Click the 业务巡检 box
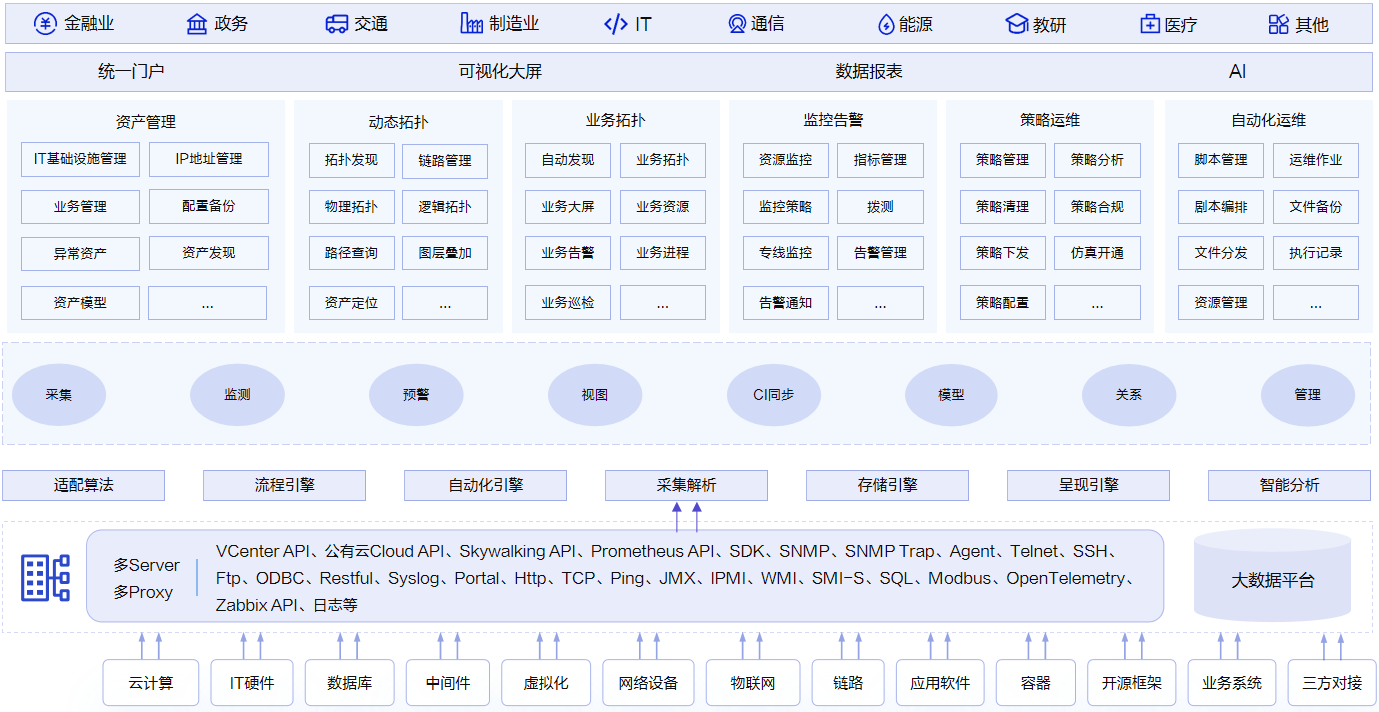Viewport: 1379px width, 712px height. click(x=568, y=302)
